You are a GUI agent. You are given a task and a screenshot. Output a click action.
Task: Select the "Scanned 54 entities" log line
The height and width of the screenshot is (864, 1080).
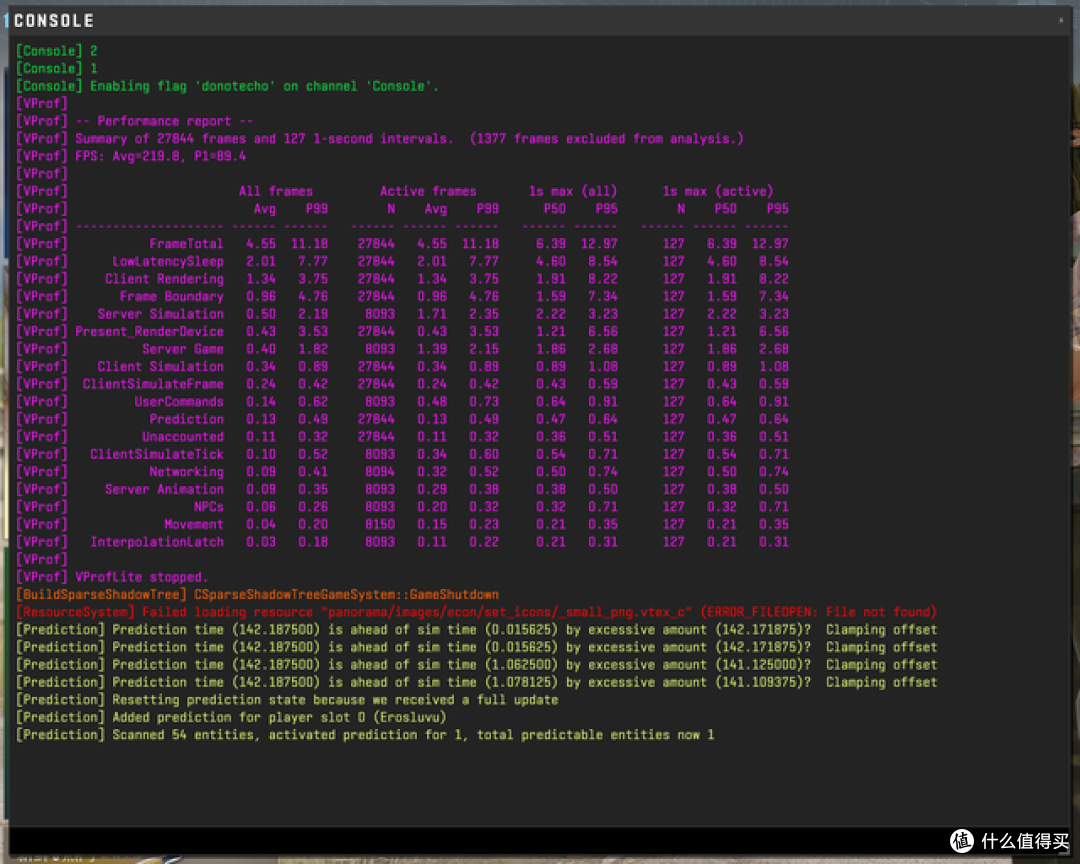coord(365,735)
